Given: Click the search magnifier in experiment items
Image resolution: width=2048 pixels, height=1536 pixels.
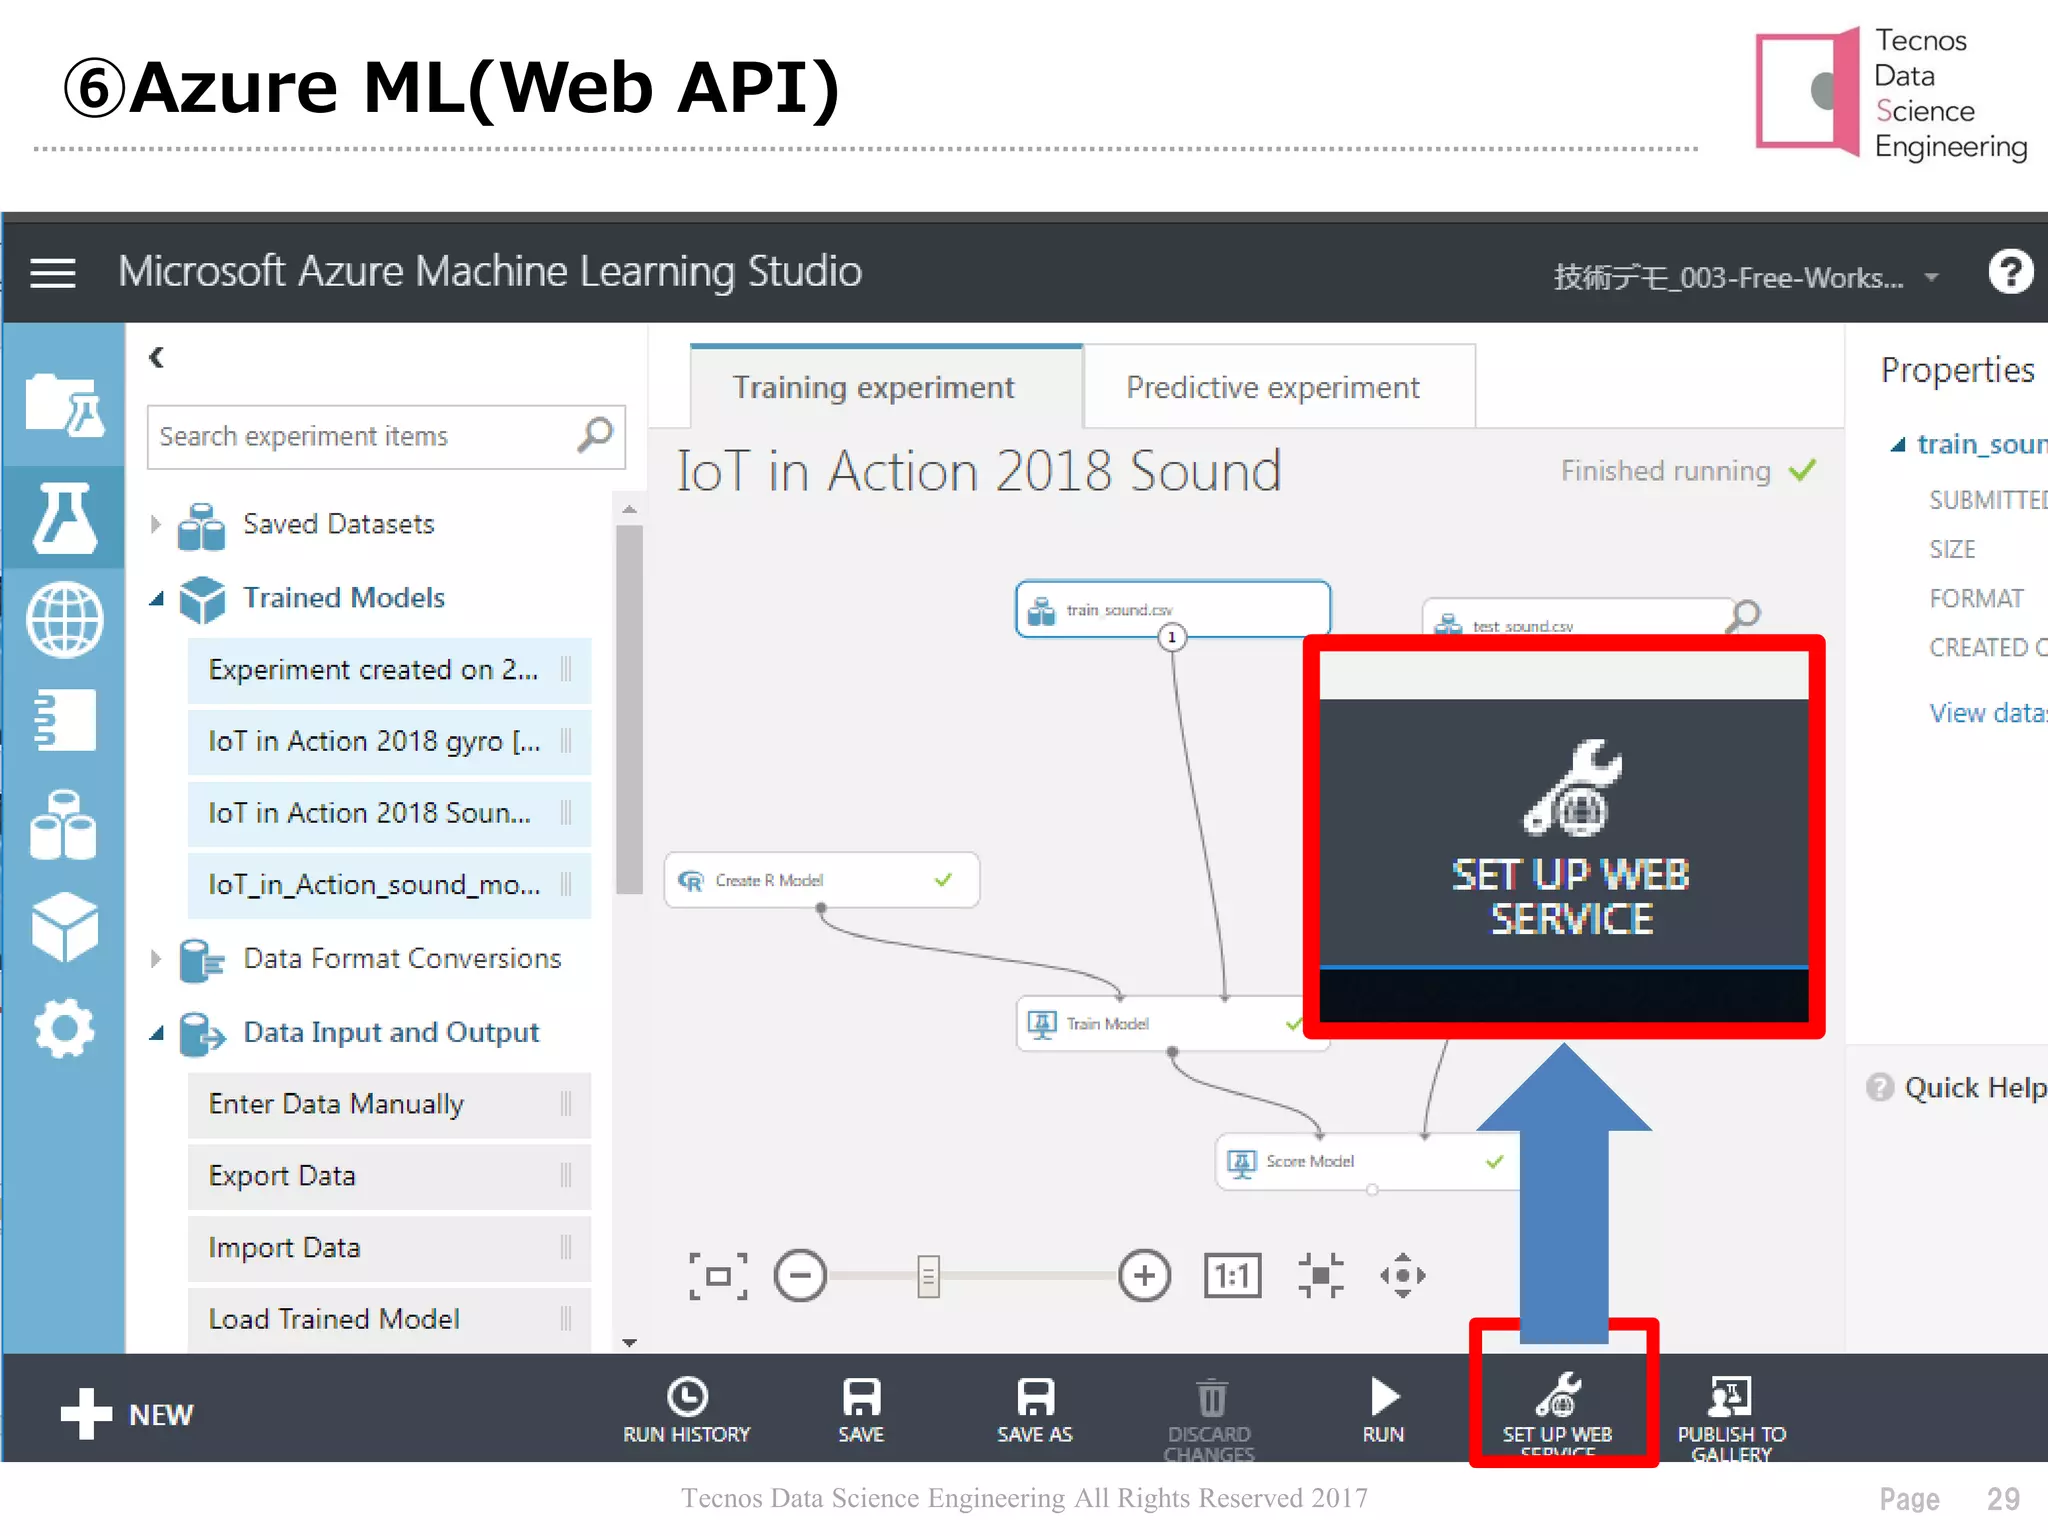Looking at the screenshot, I should click(595, 435).
